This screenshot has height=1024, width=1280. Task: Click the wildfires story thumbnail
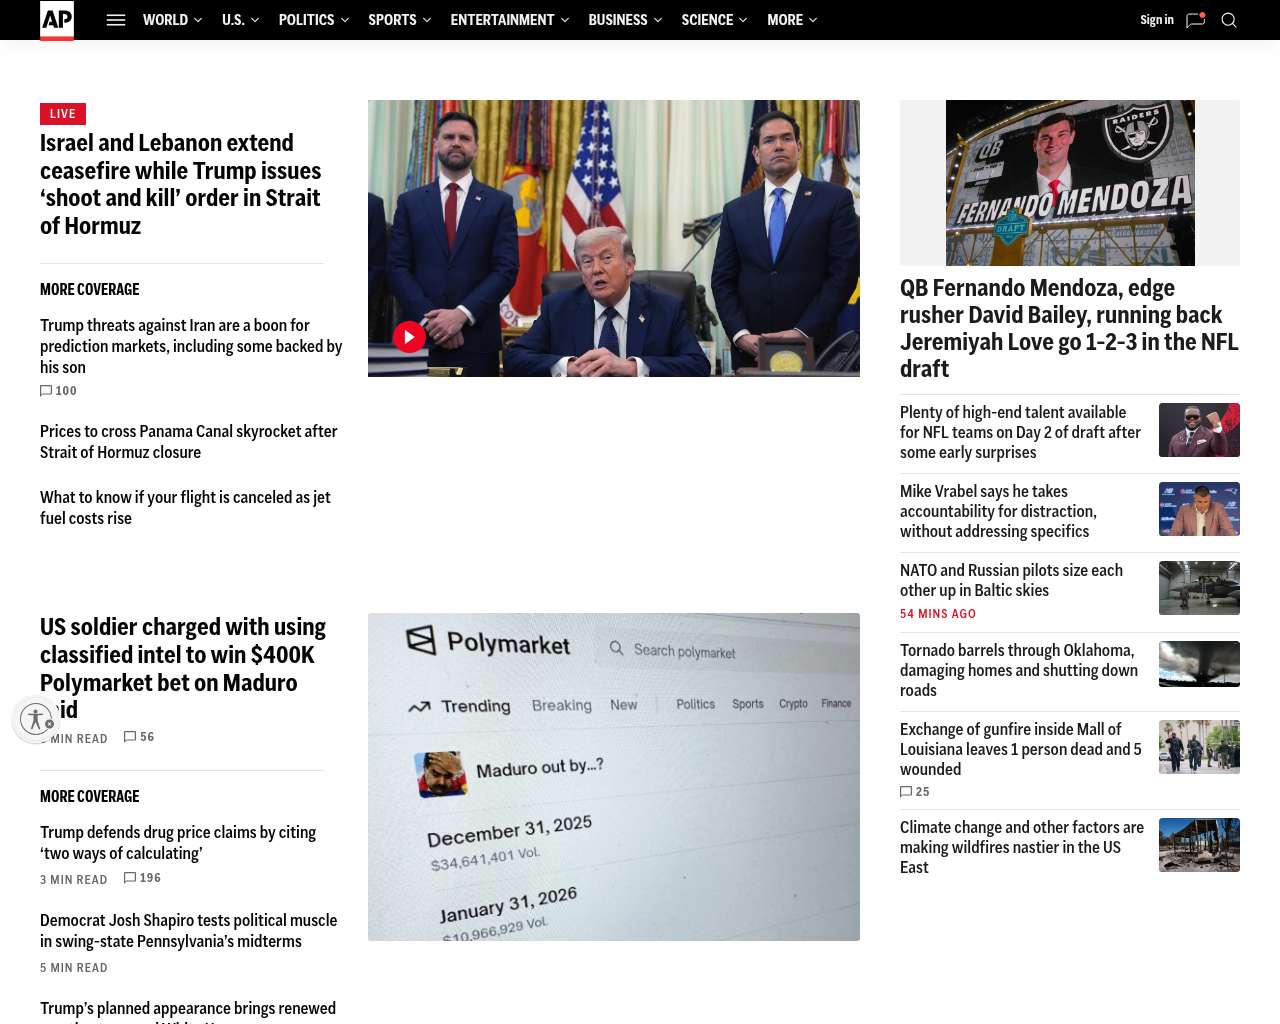(1199, 845)
